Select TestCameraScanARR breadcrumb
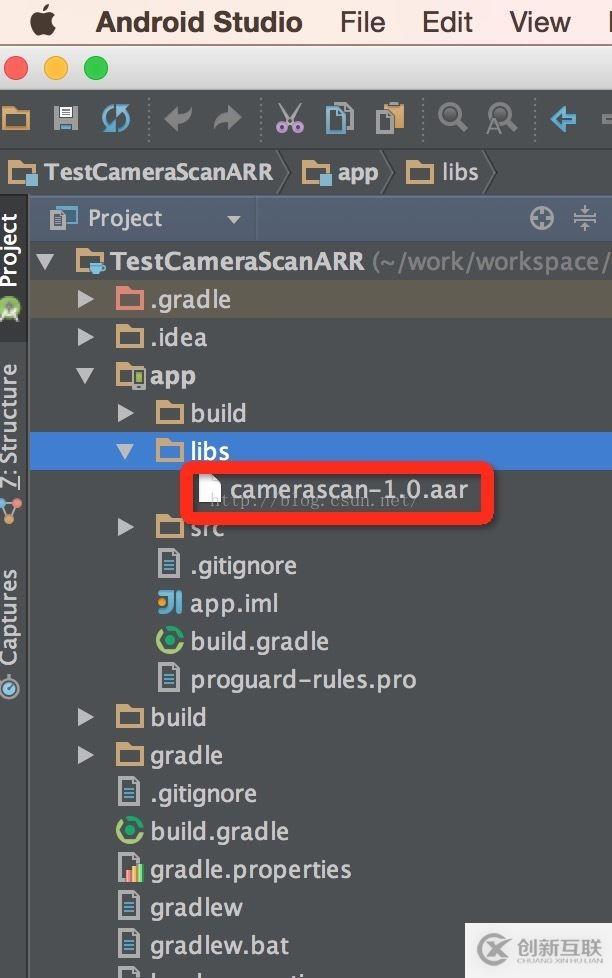612x978 pixels. pyautogui.click(x=140, y=172)
